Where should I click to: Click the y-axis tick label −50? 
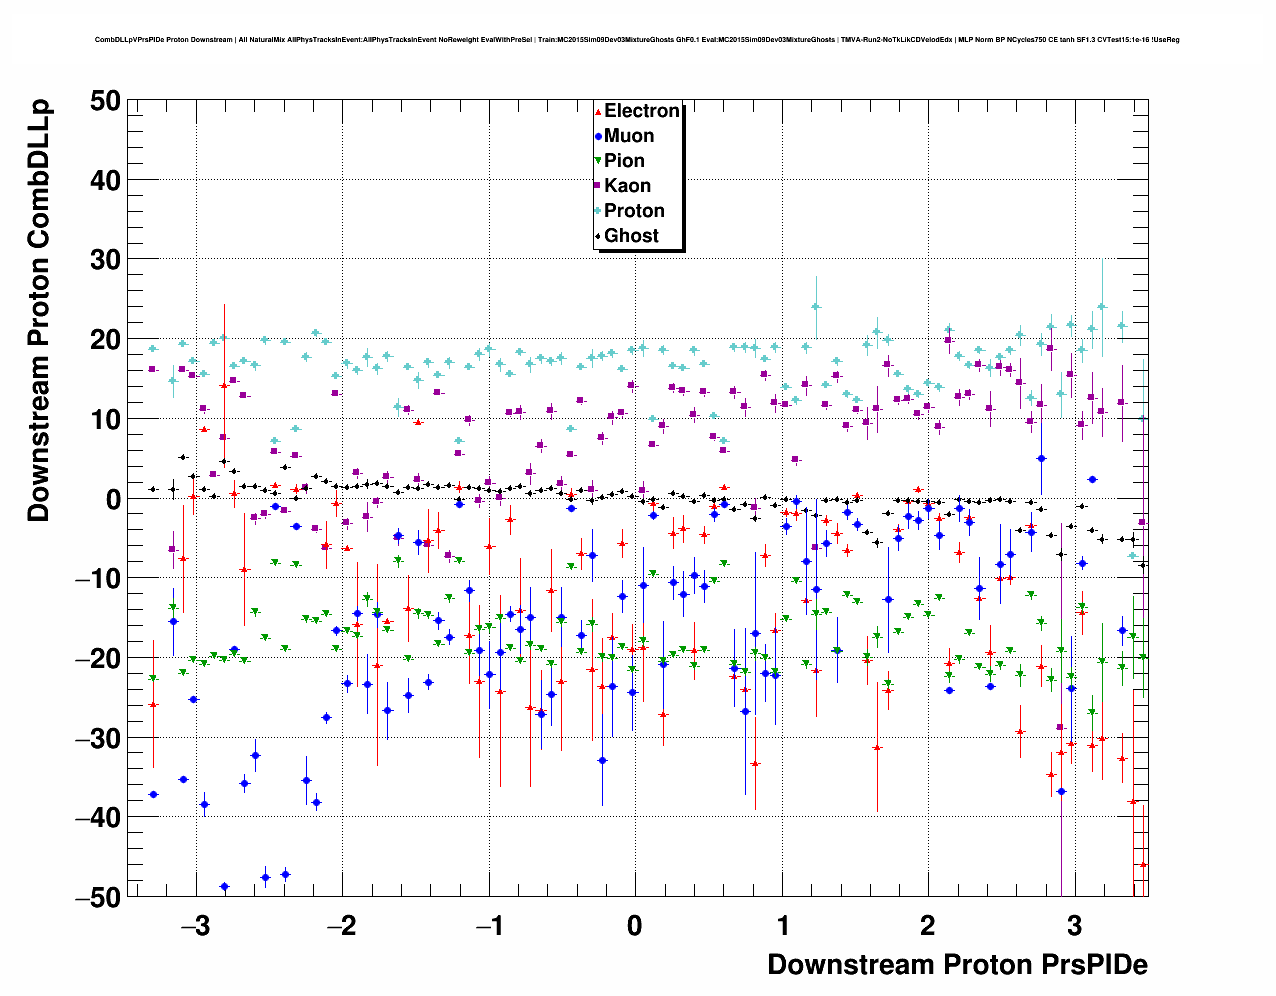[x=97, y=897]
